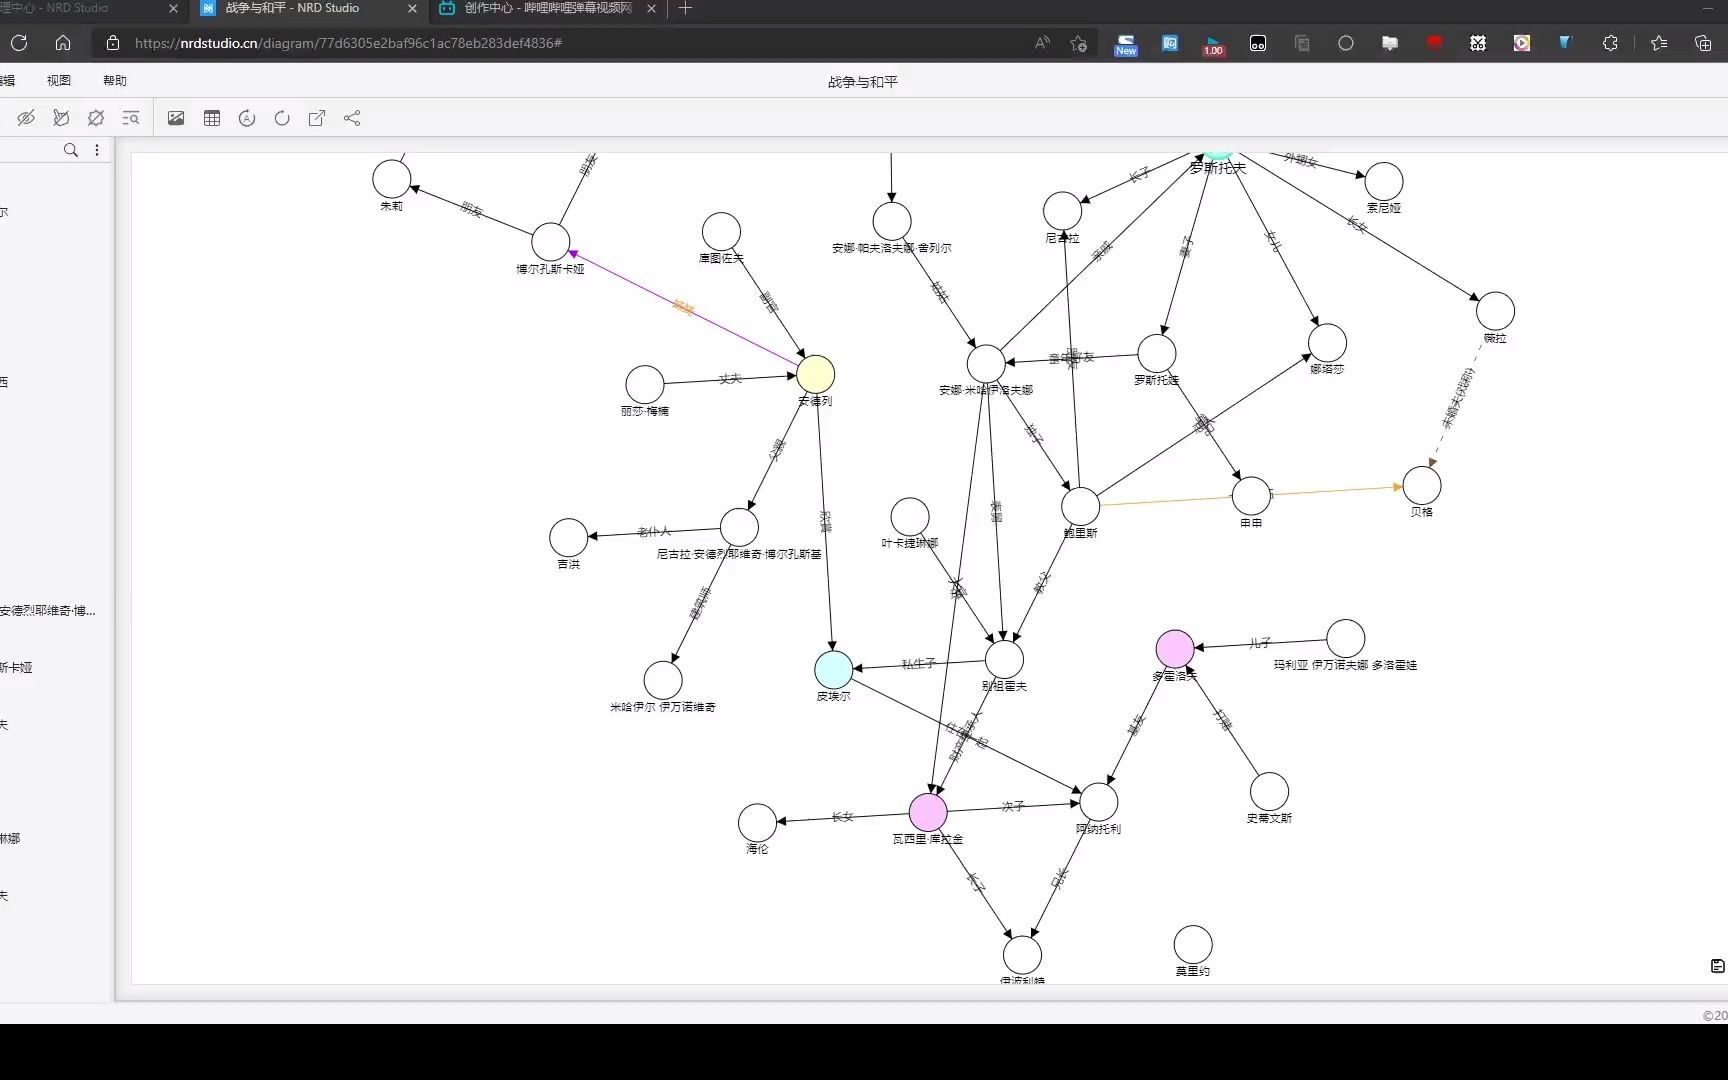Click the crossed starburst toolbar icon
Image resolution: width=1728 pixels, height=1080 pixels.
click(96, 118)
